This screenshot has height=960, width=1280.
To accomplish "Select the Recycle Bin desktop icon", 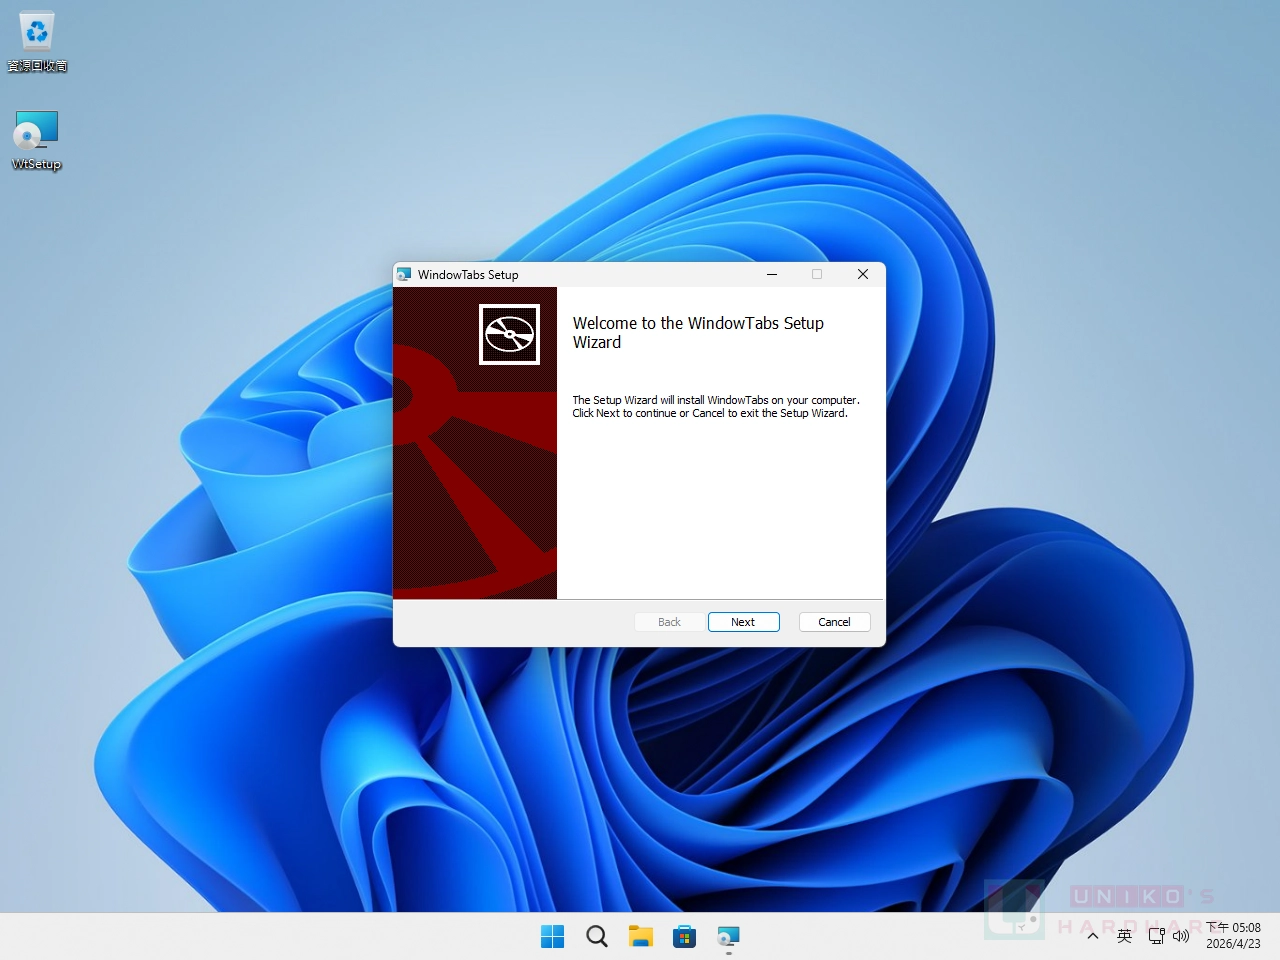I will click(x=37, y=42).
